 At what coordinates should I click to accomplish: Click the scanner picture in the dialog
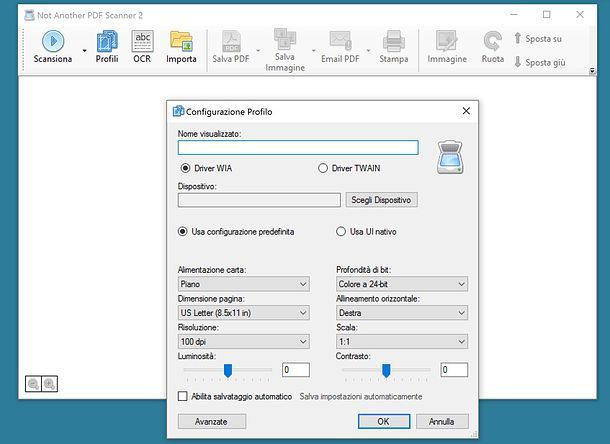pyautogui.click(x=450, y=157)
